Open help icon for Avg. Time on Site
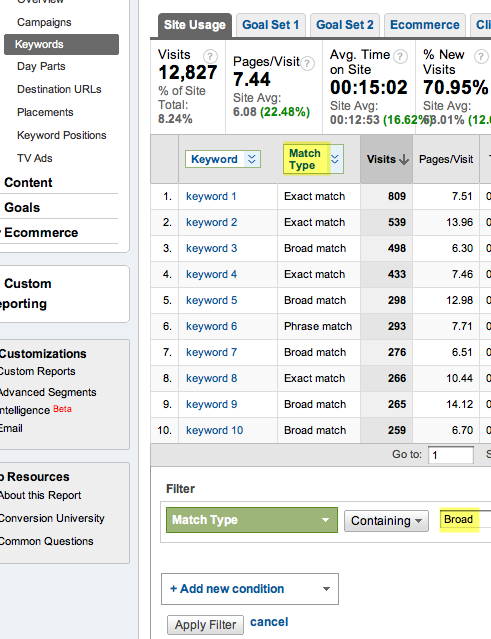 [400, 57]
